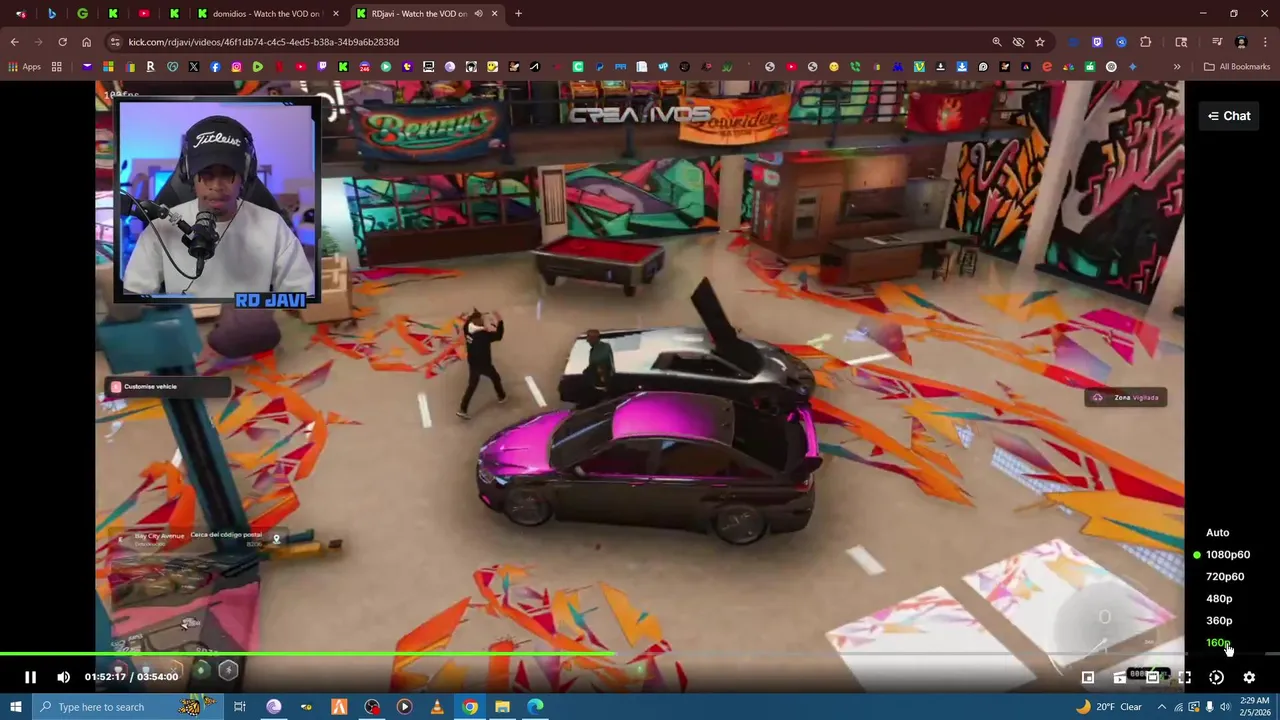The image size is (1280, 720).
Task: Toggle theater mode in the player
Action: click(x=1152, y=677)
